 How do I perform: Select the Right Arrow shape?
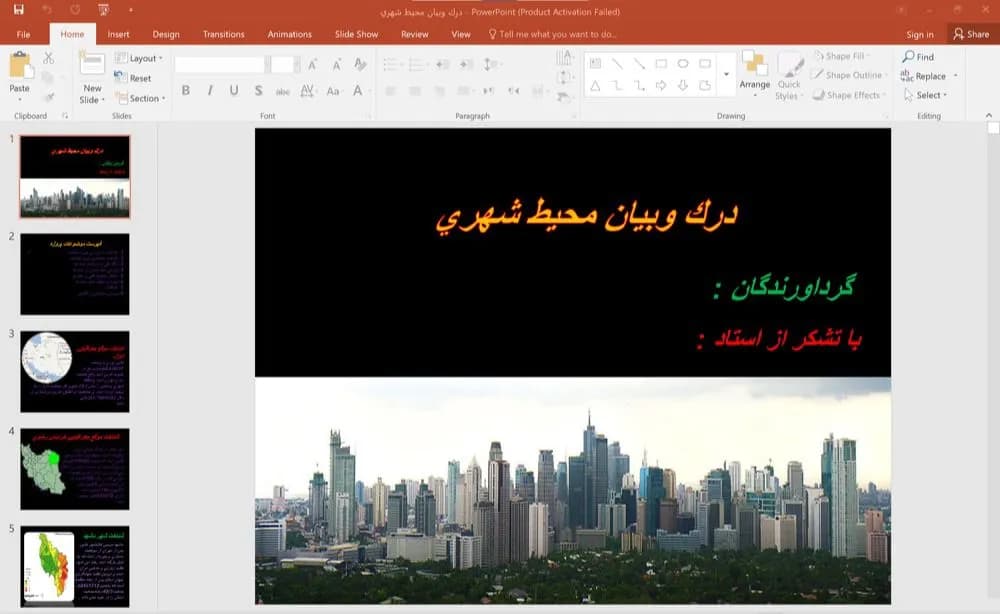(661, 85)
